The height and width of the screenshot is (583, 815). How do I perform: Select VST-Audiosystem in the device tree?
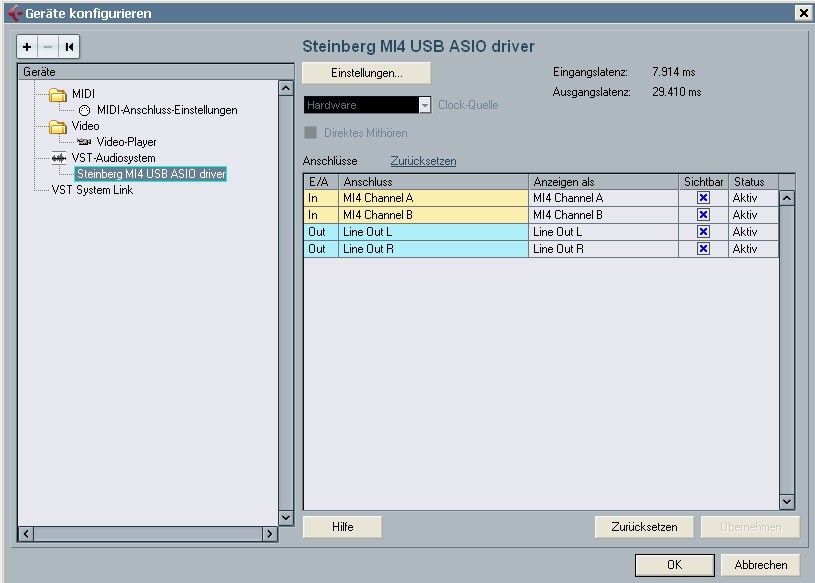pyautogui.click(x=113, y=158)
